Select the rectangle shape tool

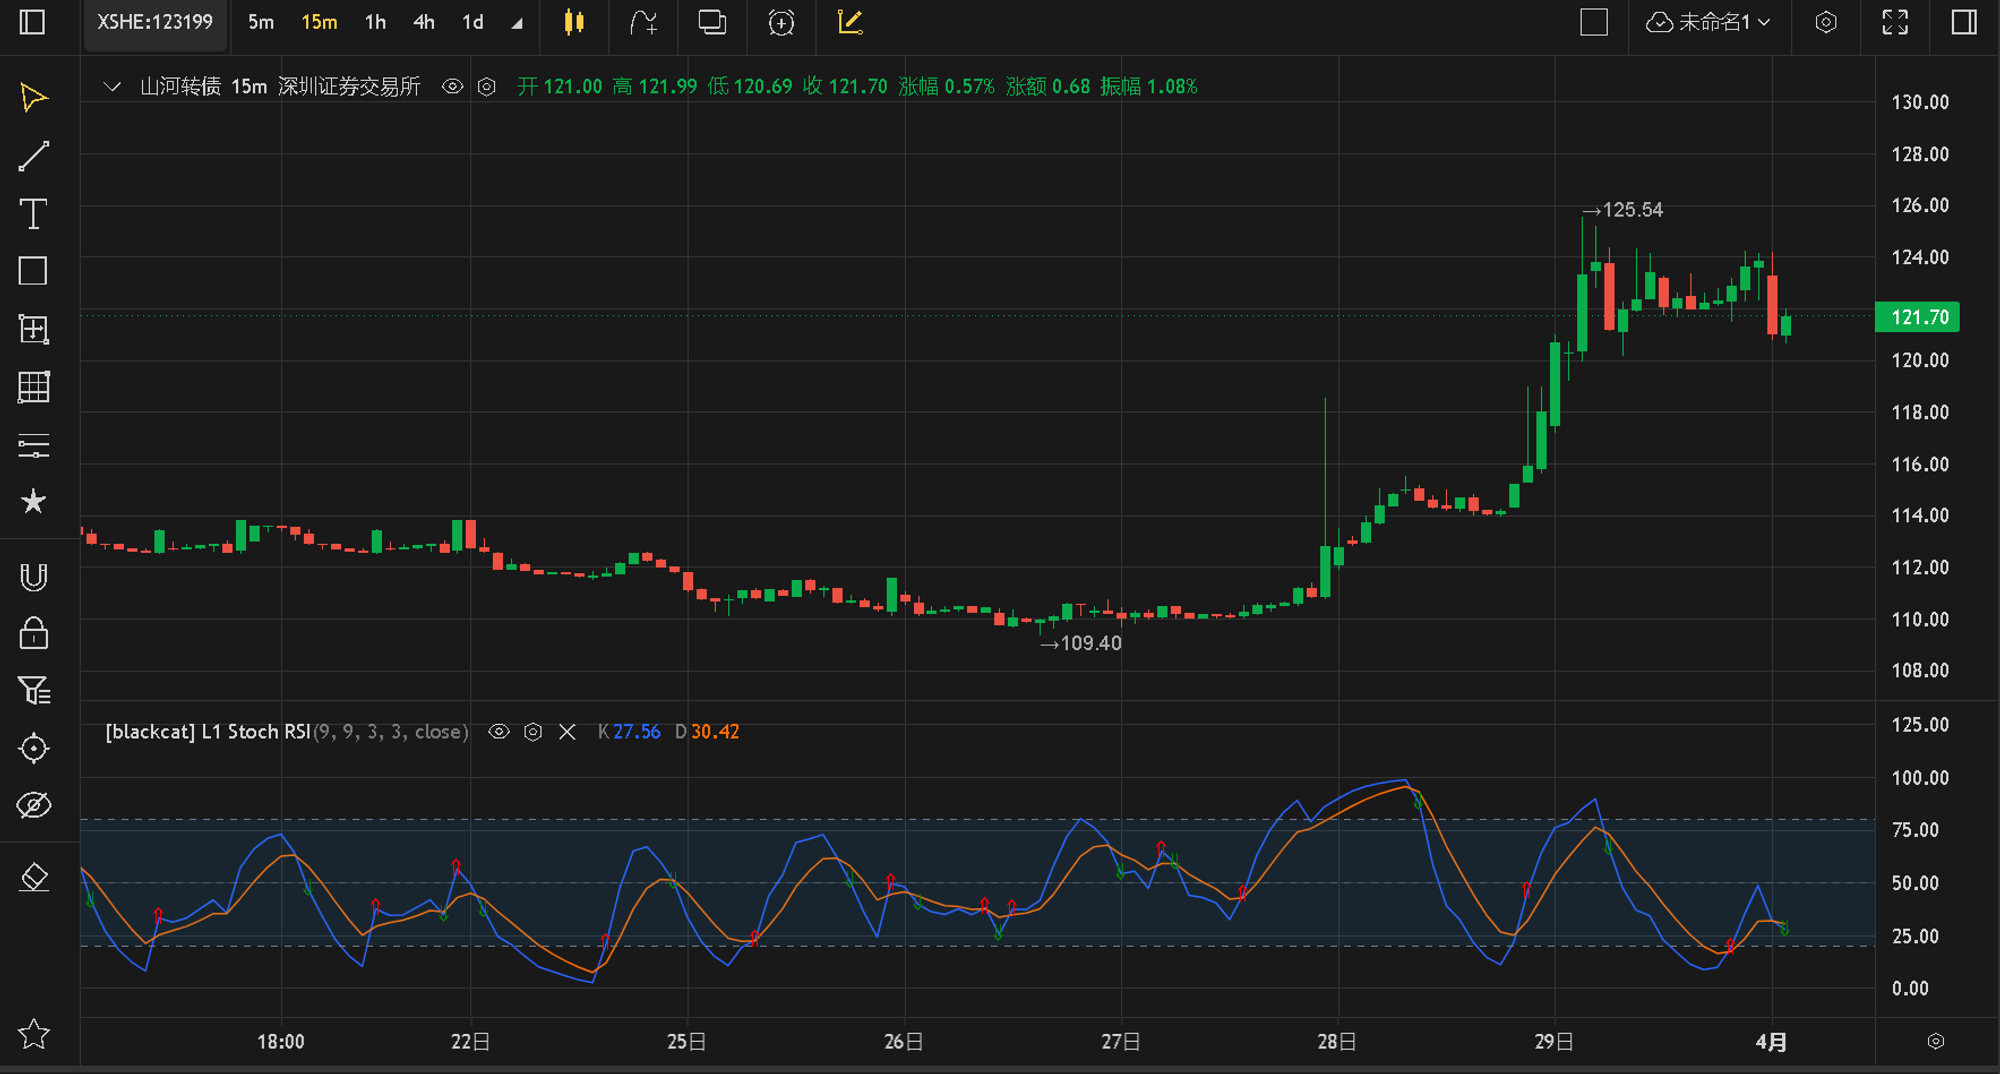[x=34, y=271]
